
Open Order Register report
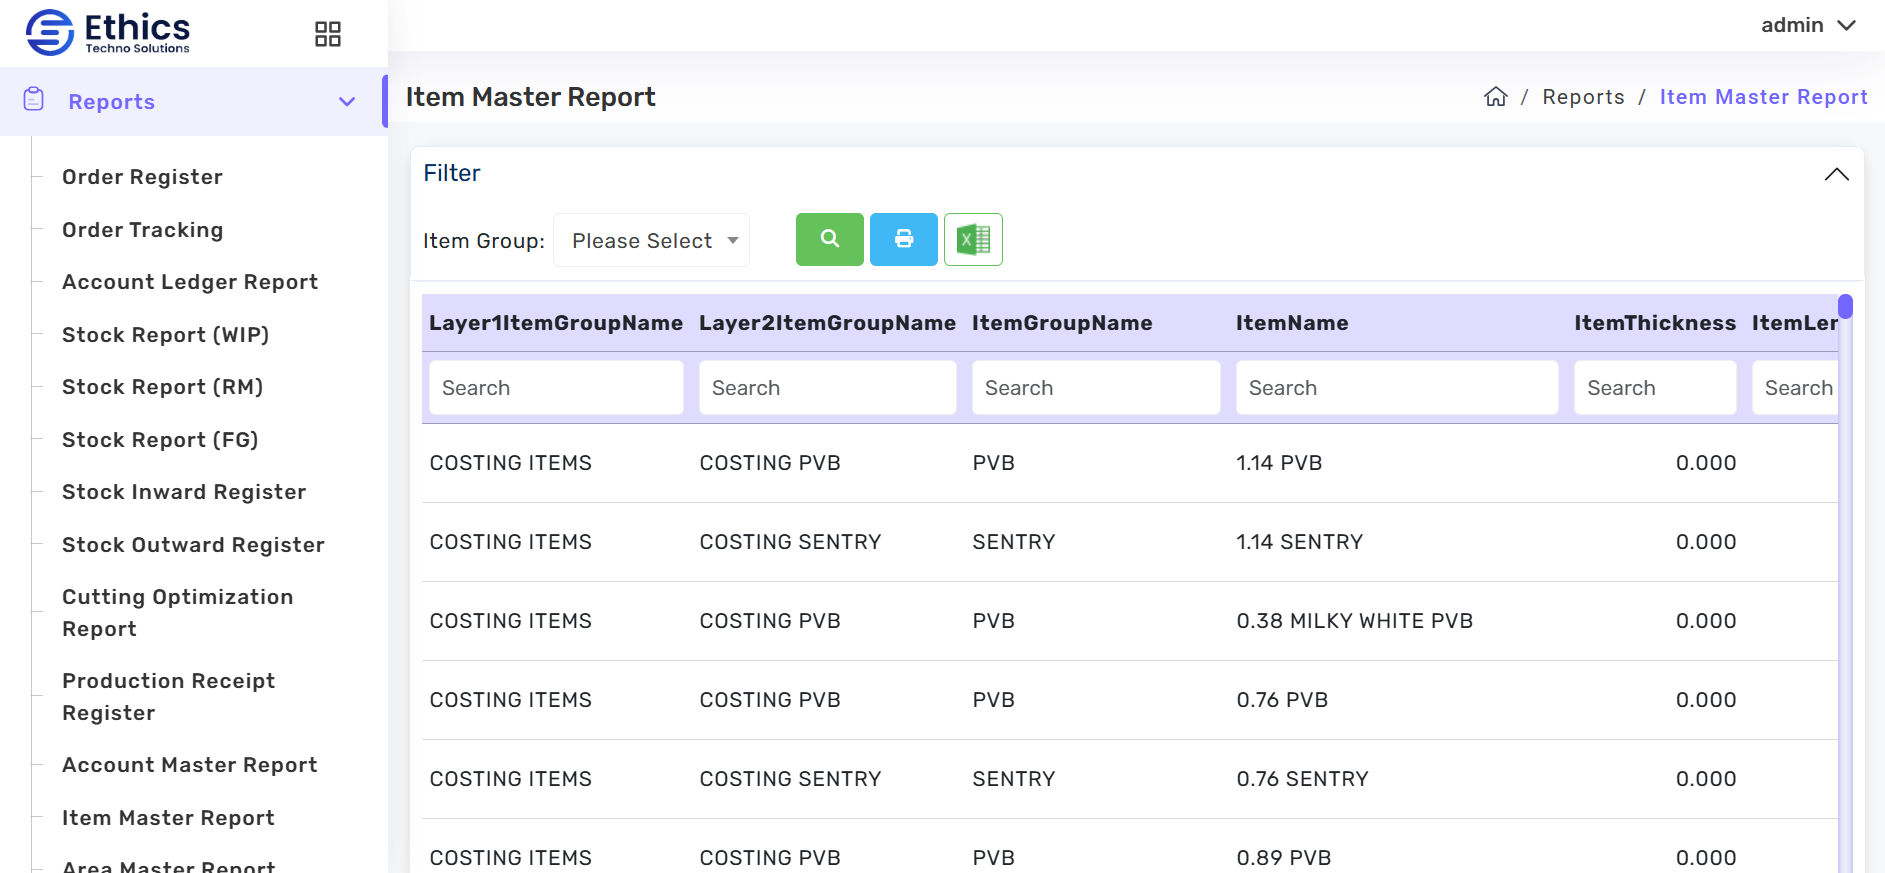point(142,177)
